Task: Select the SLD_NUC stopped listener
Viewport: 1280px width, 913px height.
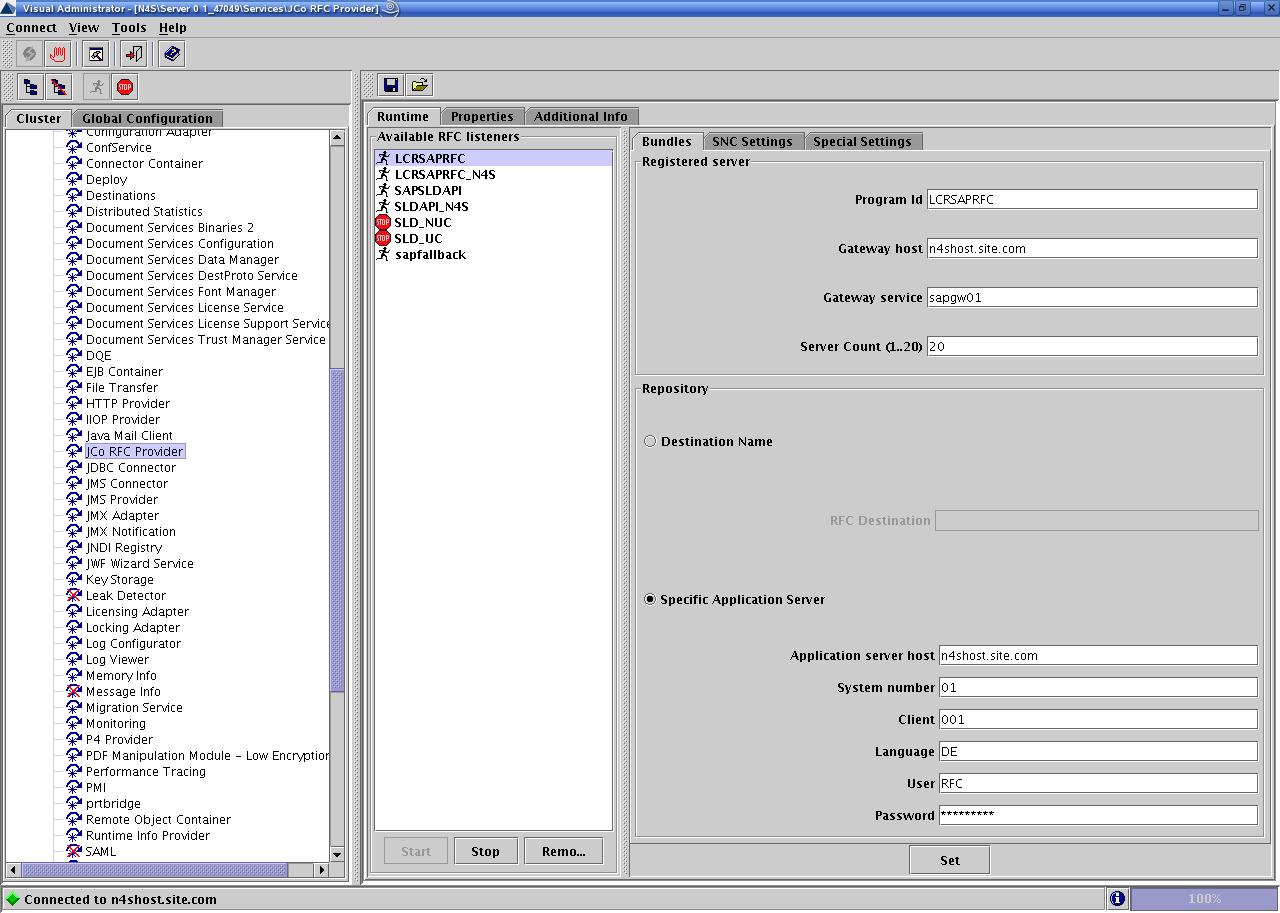Action: 422,222
